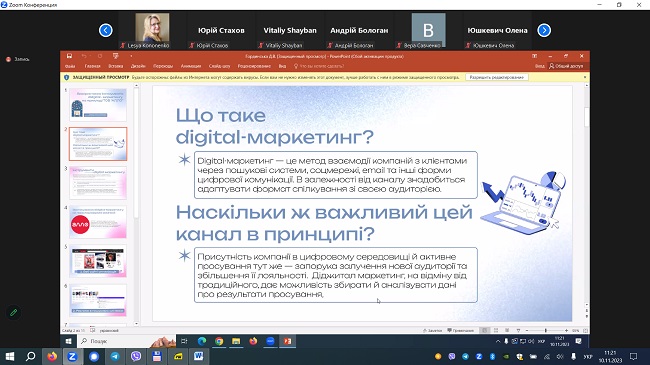Click Chrome icon in shared-screen taskbar
The width and height of the screenshot is (650, 365).
(x=219, y=341)
